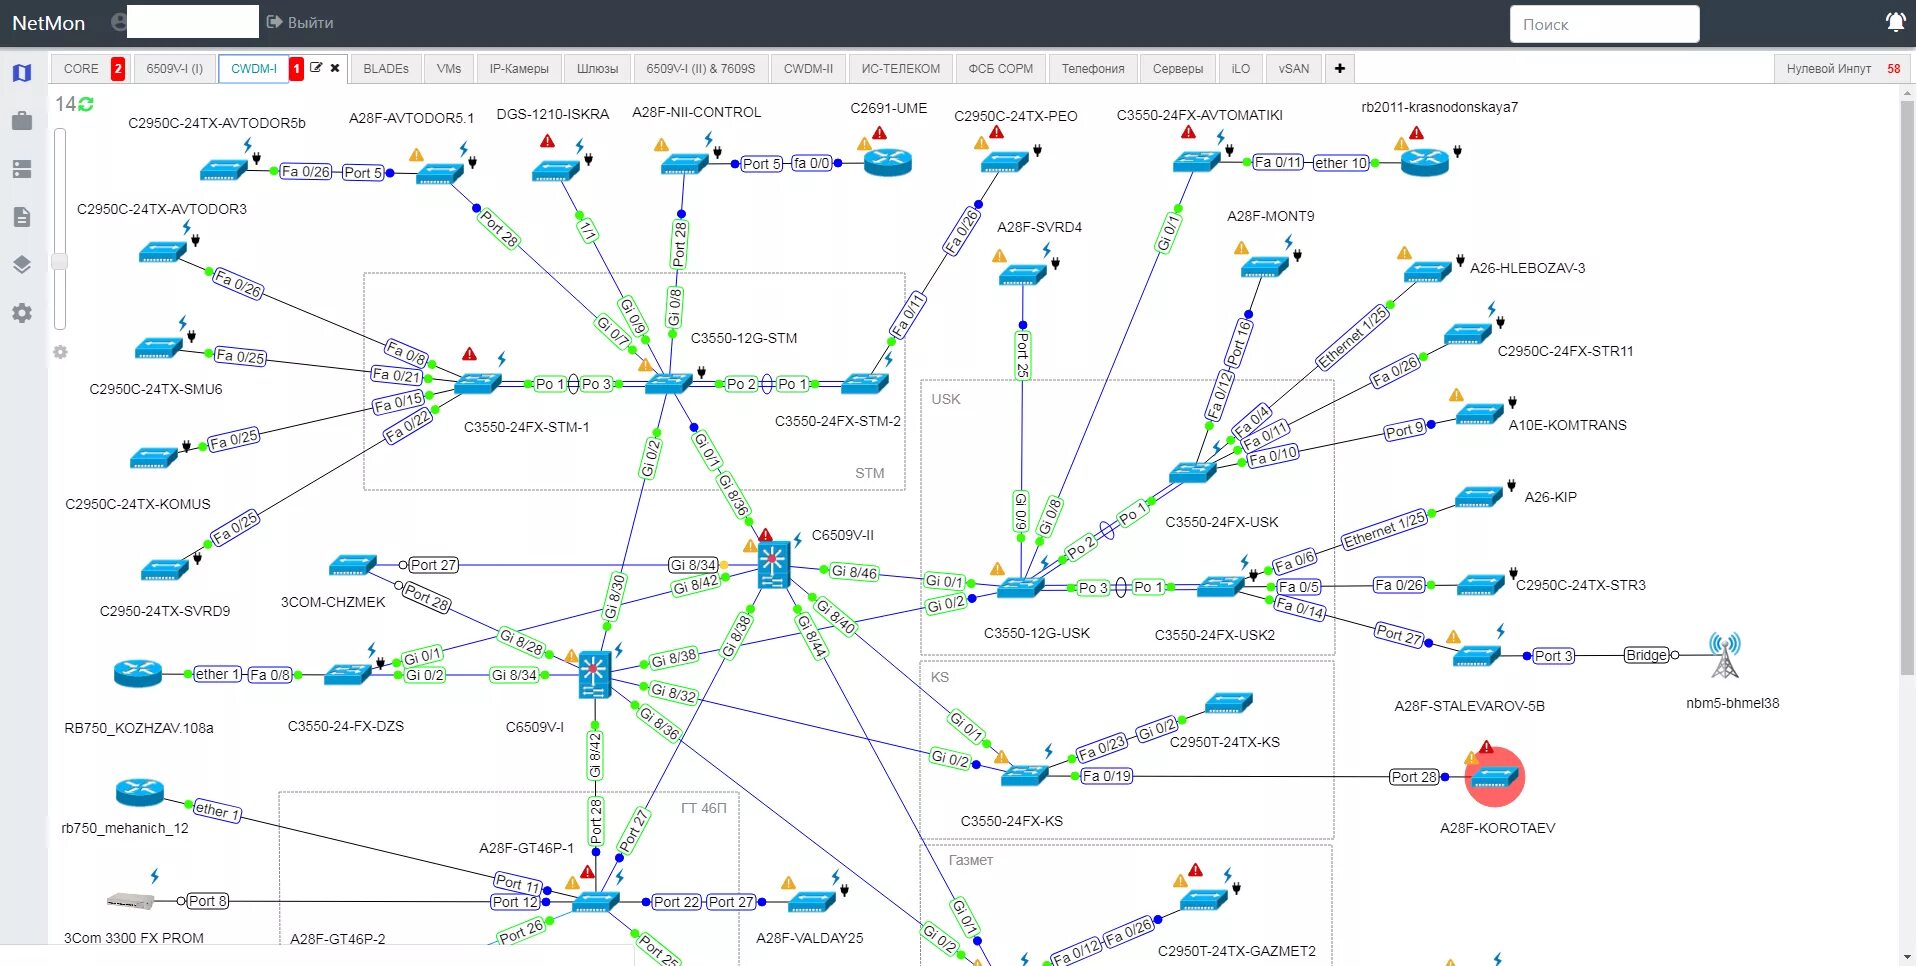Select the C6509V-II core switch node
1917x966 pixels.
tap(773, 565)
